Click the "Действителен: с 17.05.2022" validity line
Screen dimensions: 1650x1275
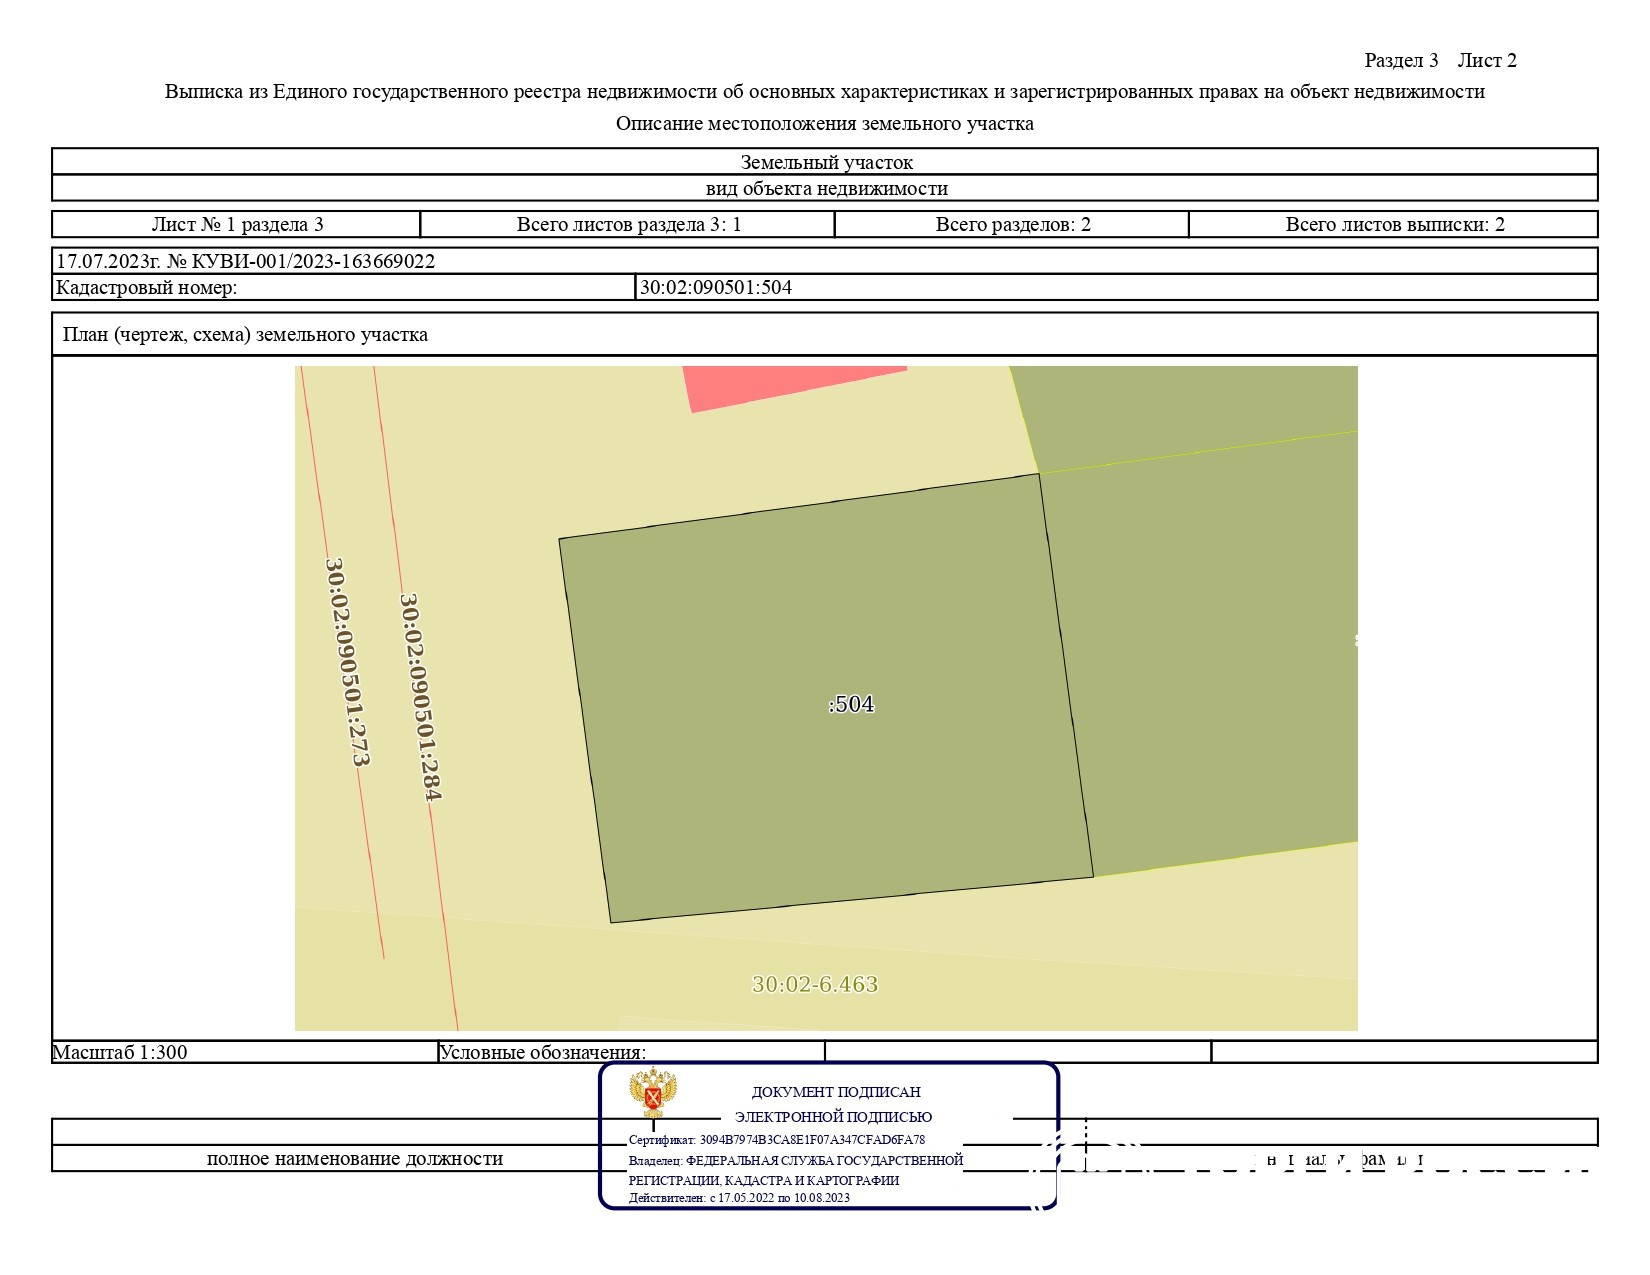pos(739,1197)
